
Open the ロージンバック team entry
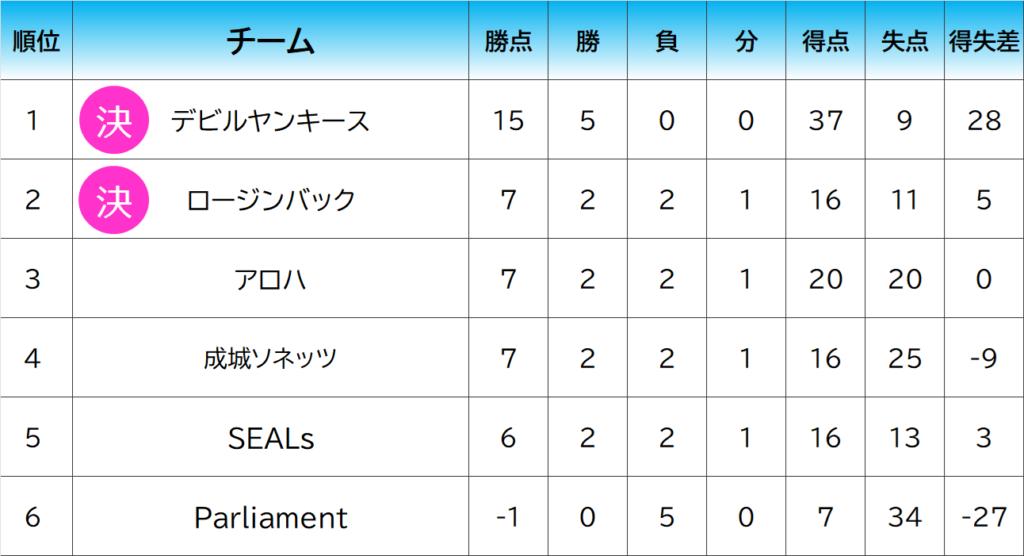pos(271,200)
